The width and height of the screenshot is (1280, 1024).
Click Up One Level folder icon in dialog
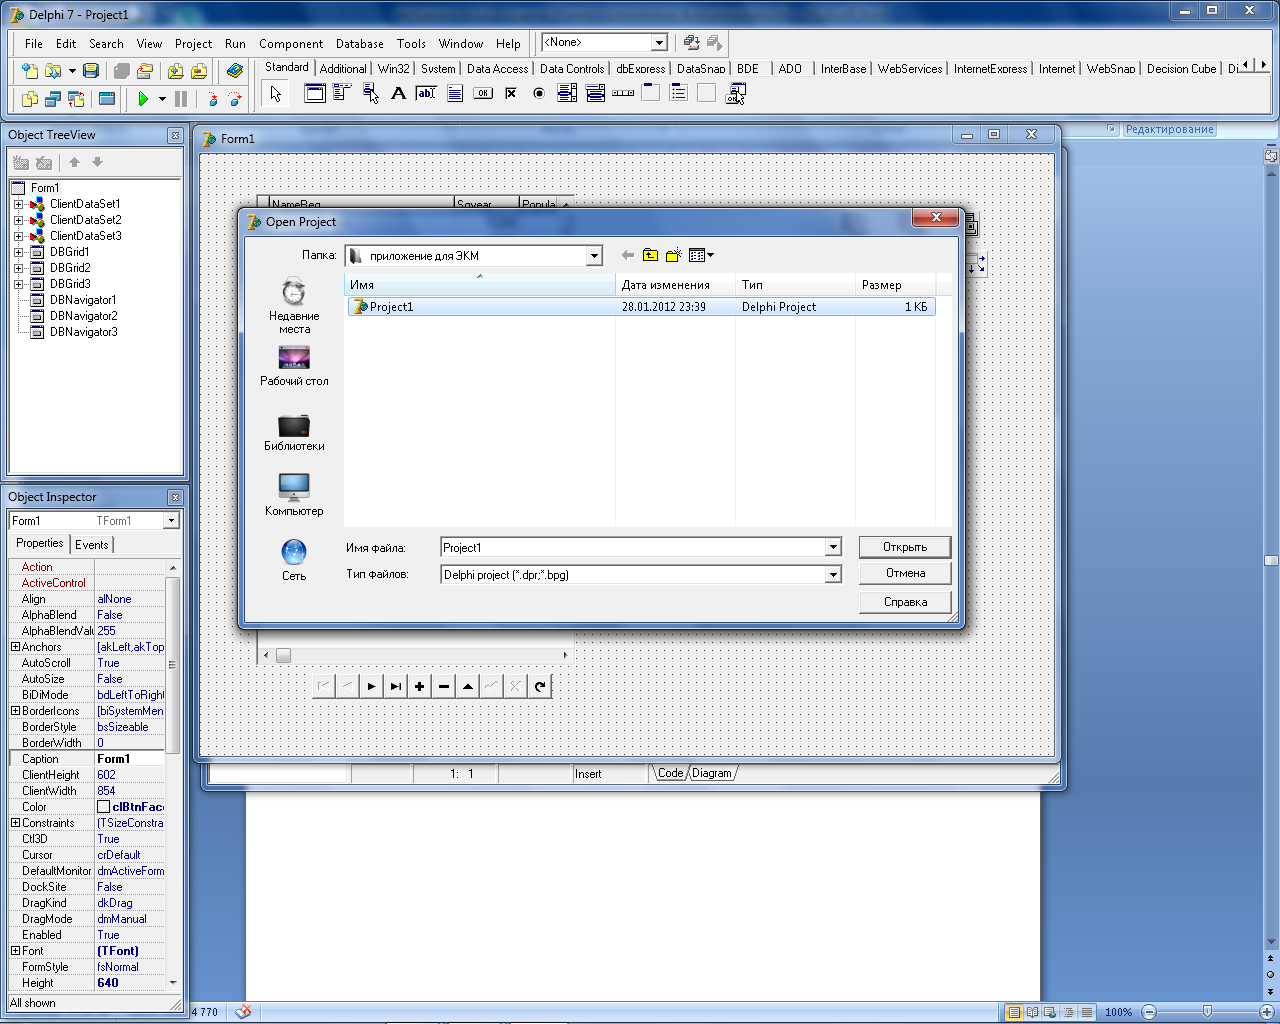651,255
